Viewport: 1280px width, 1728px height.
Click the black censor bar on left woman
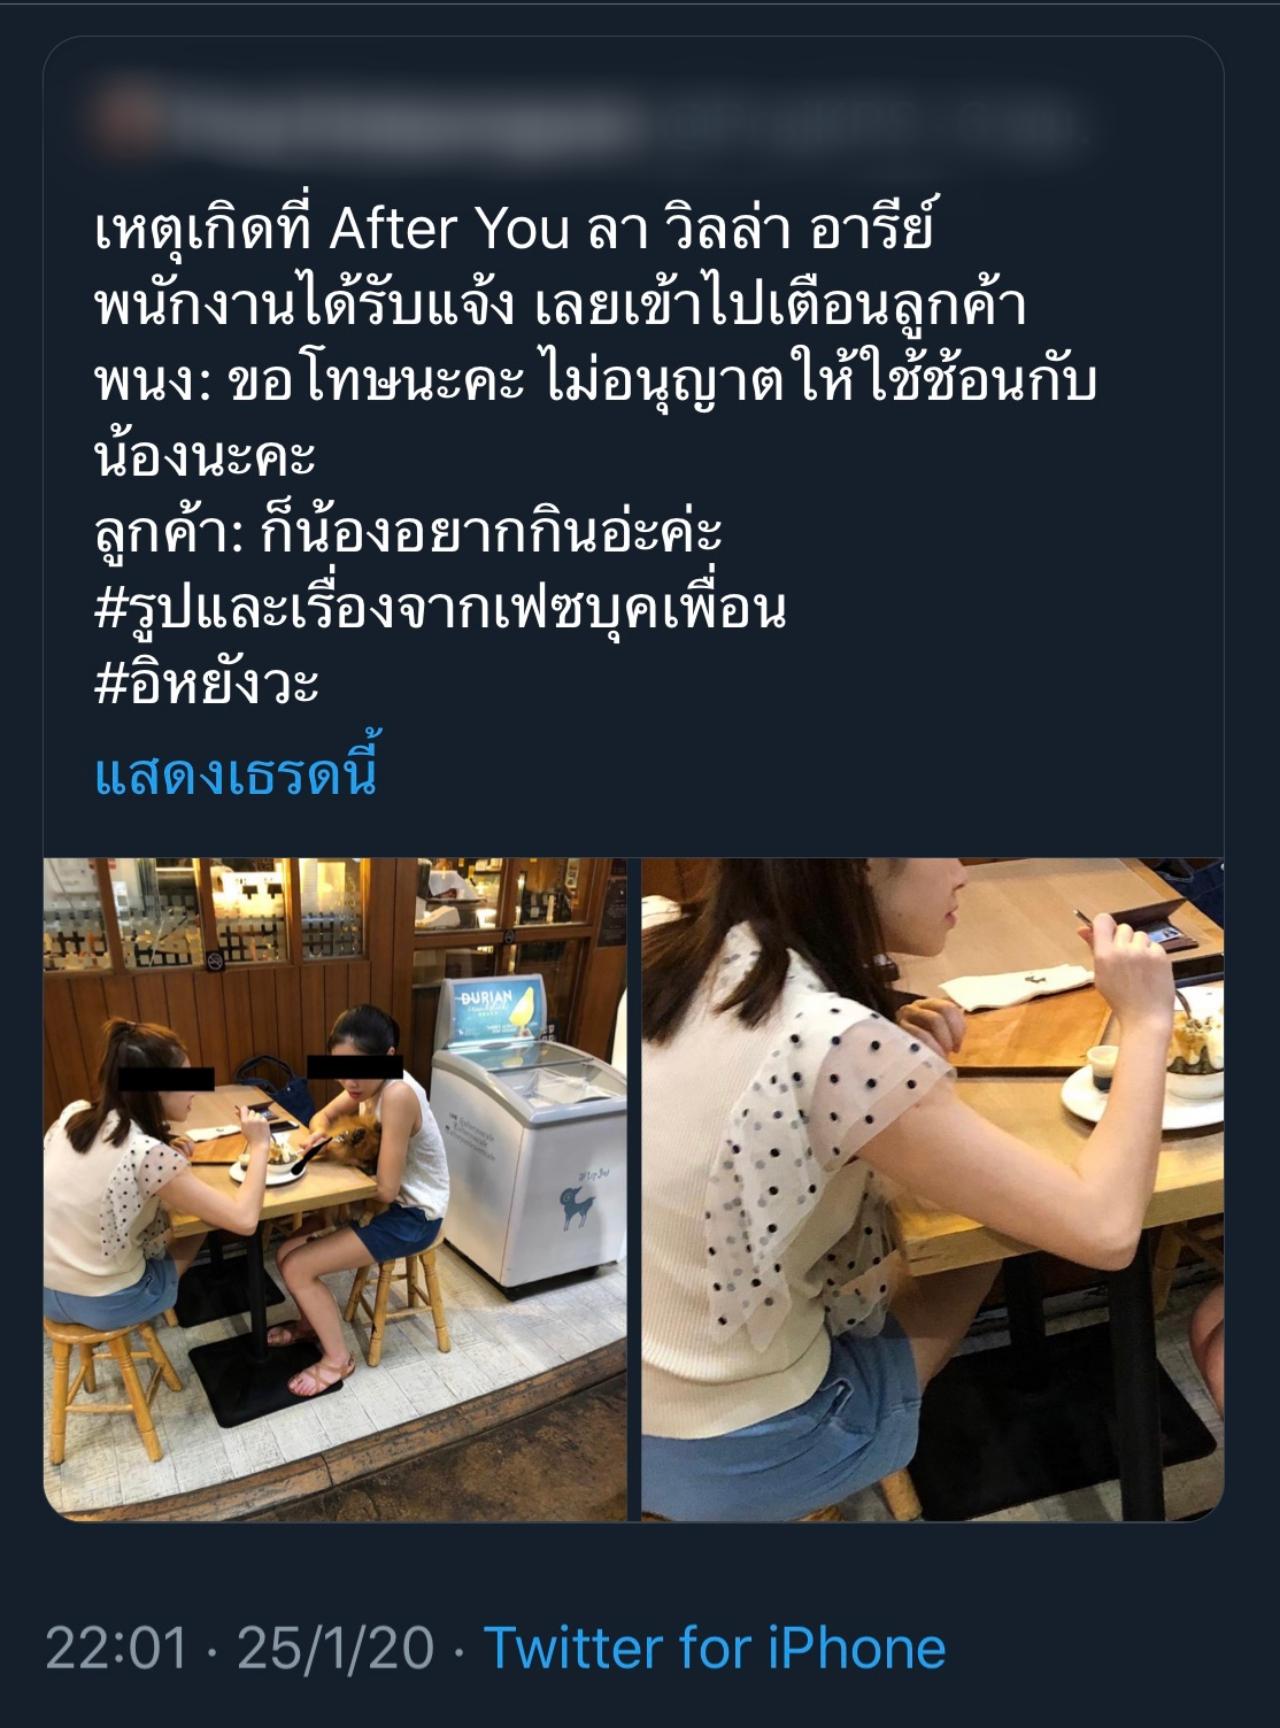click(x=167, y=1079)
